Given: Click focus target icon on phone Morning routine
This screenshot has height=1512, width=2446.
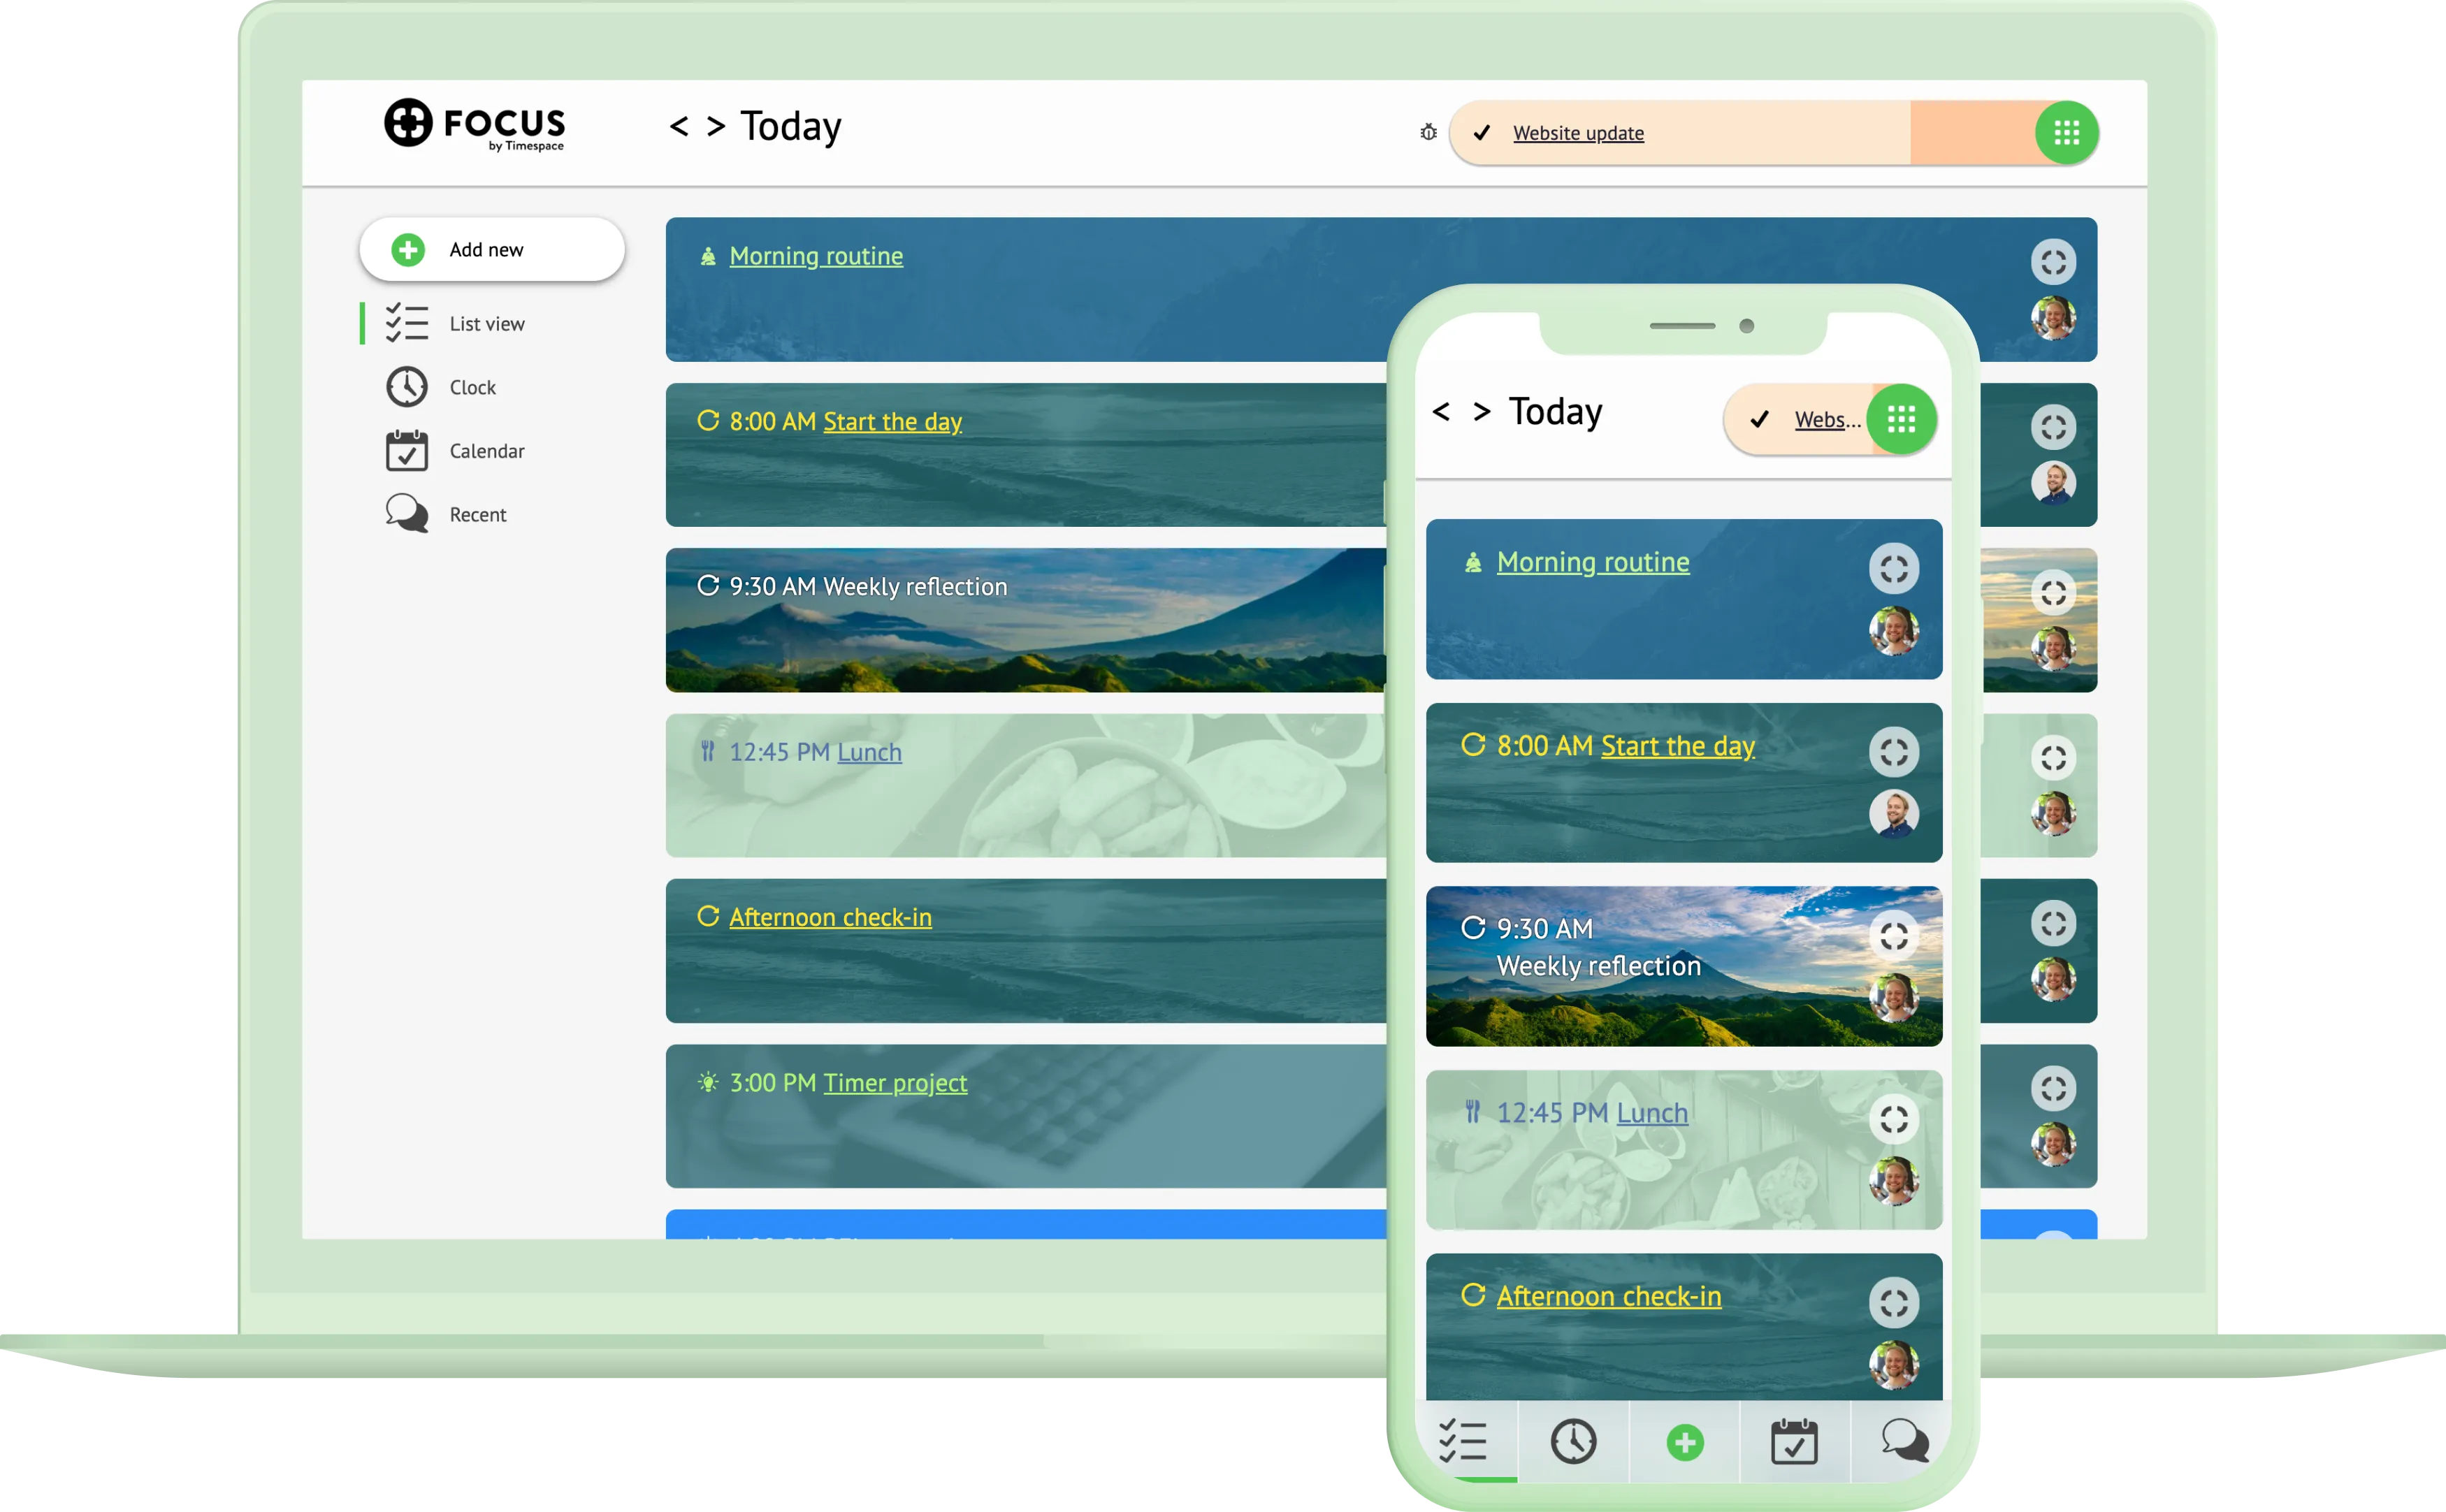Looking at the screenshot, I should pyautogui.click(x=1894, y=569).
